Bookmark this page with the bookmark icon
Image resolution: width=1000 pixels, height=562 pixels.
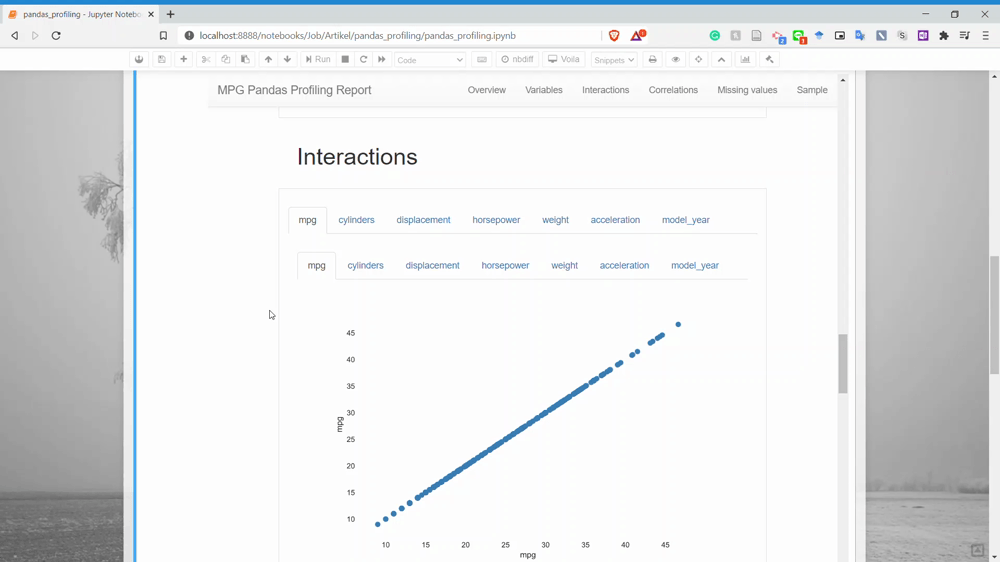coord(163,36)
